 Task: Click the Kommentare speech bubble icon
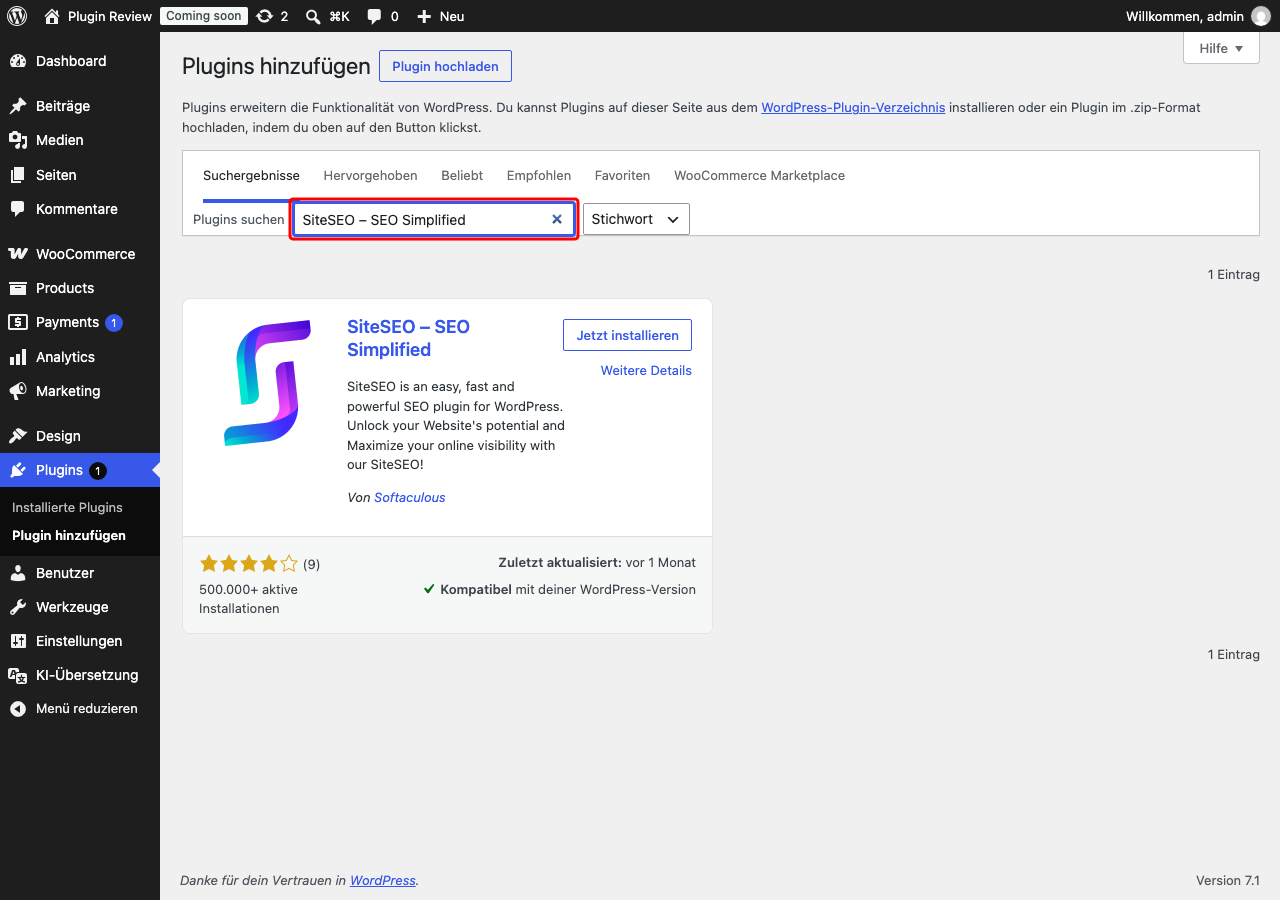click(x=18, y=209)
